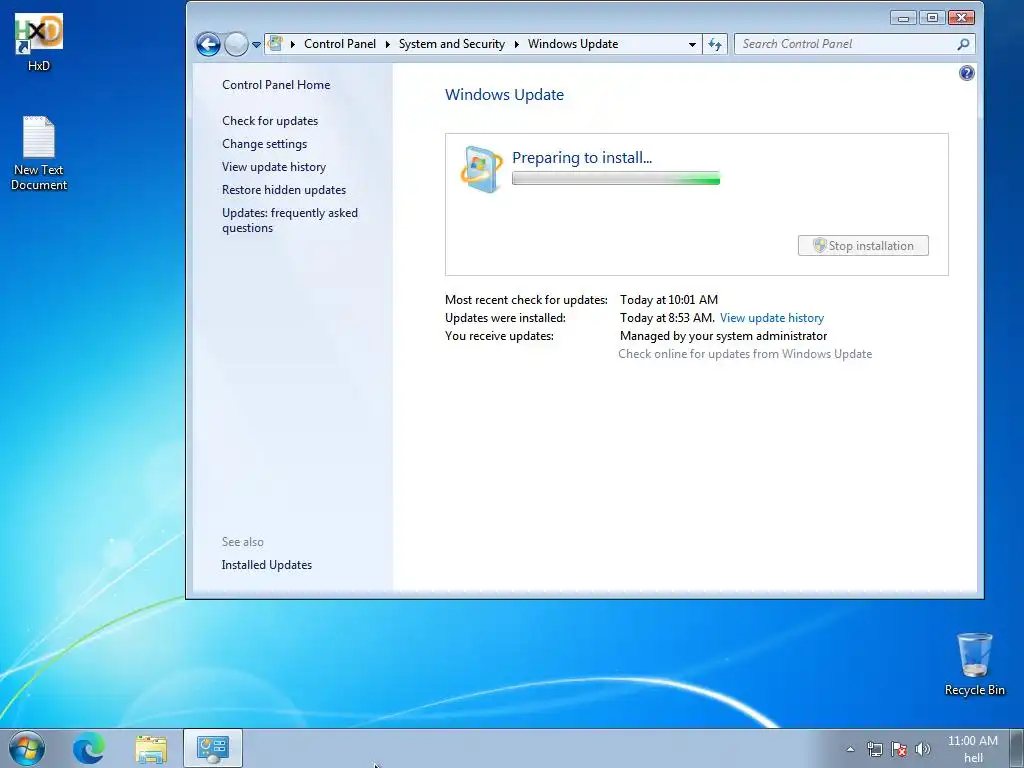Screen dimensions: 1024x768
Task: Open Restore hidden updates link
Action: click(284, 189)
